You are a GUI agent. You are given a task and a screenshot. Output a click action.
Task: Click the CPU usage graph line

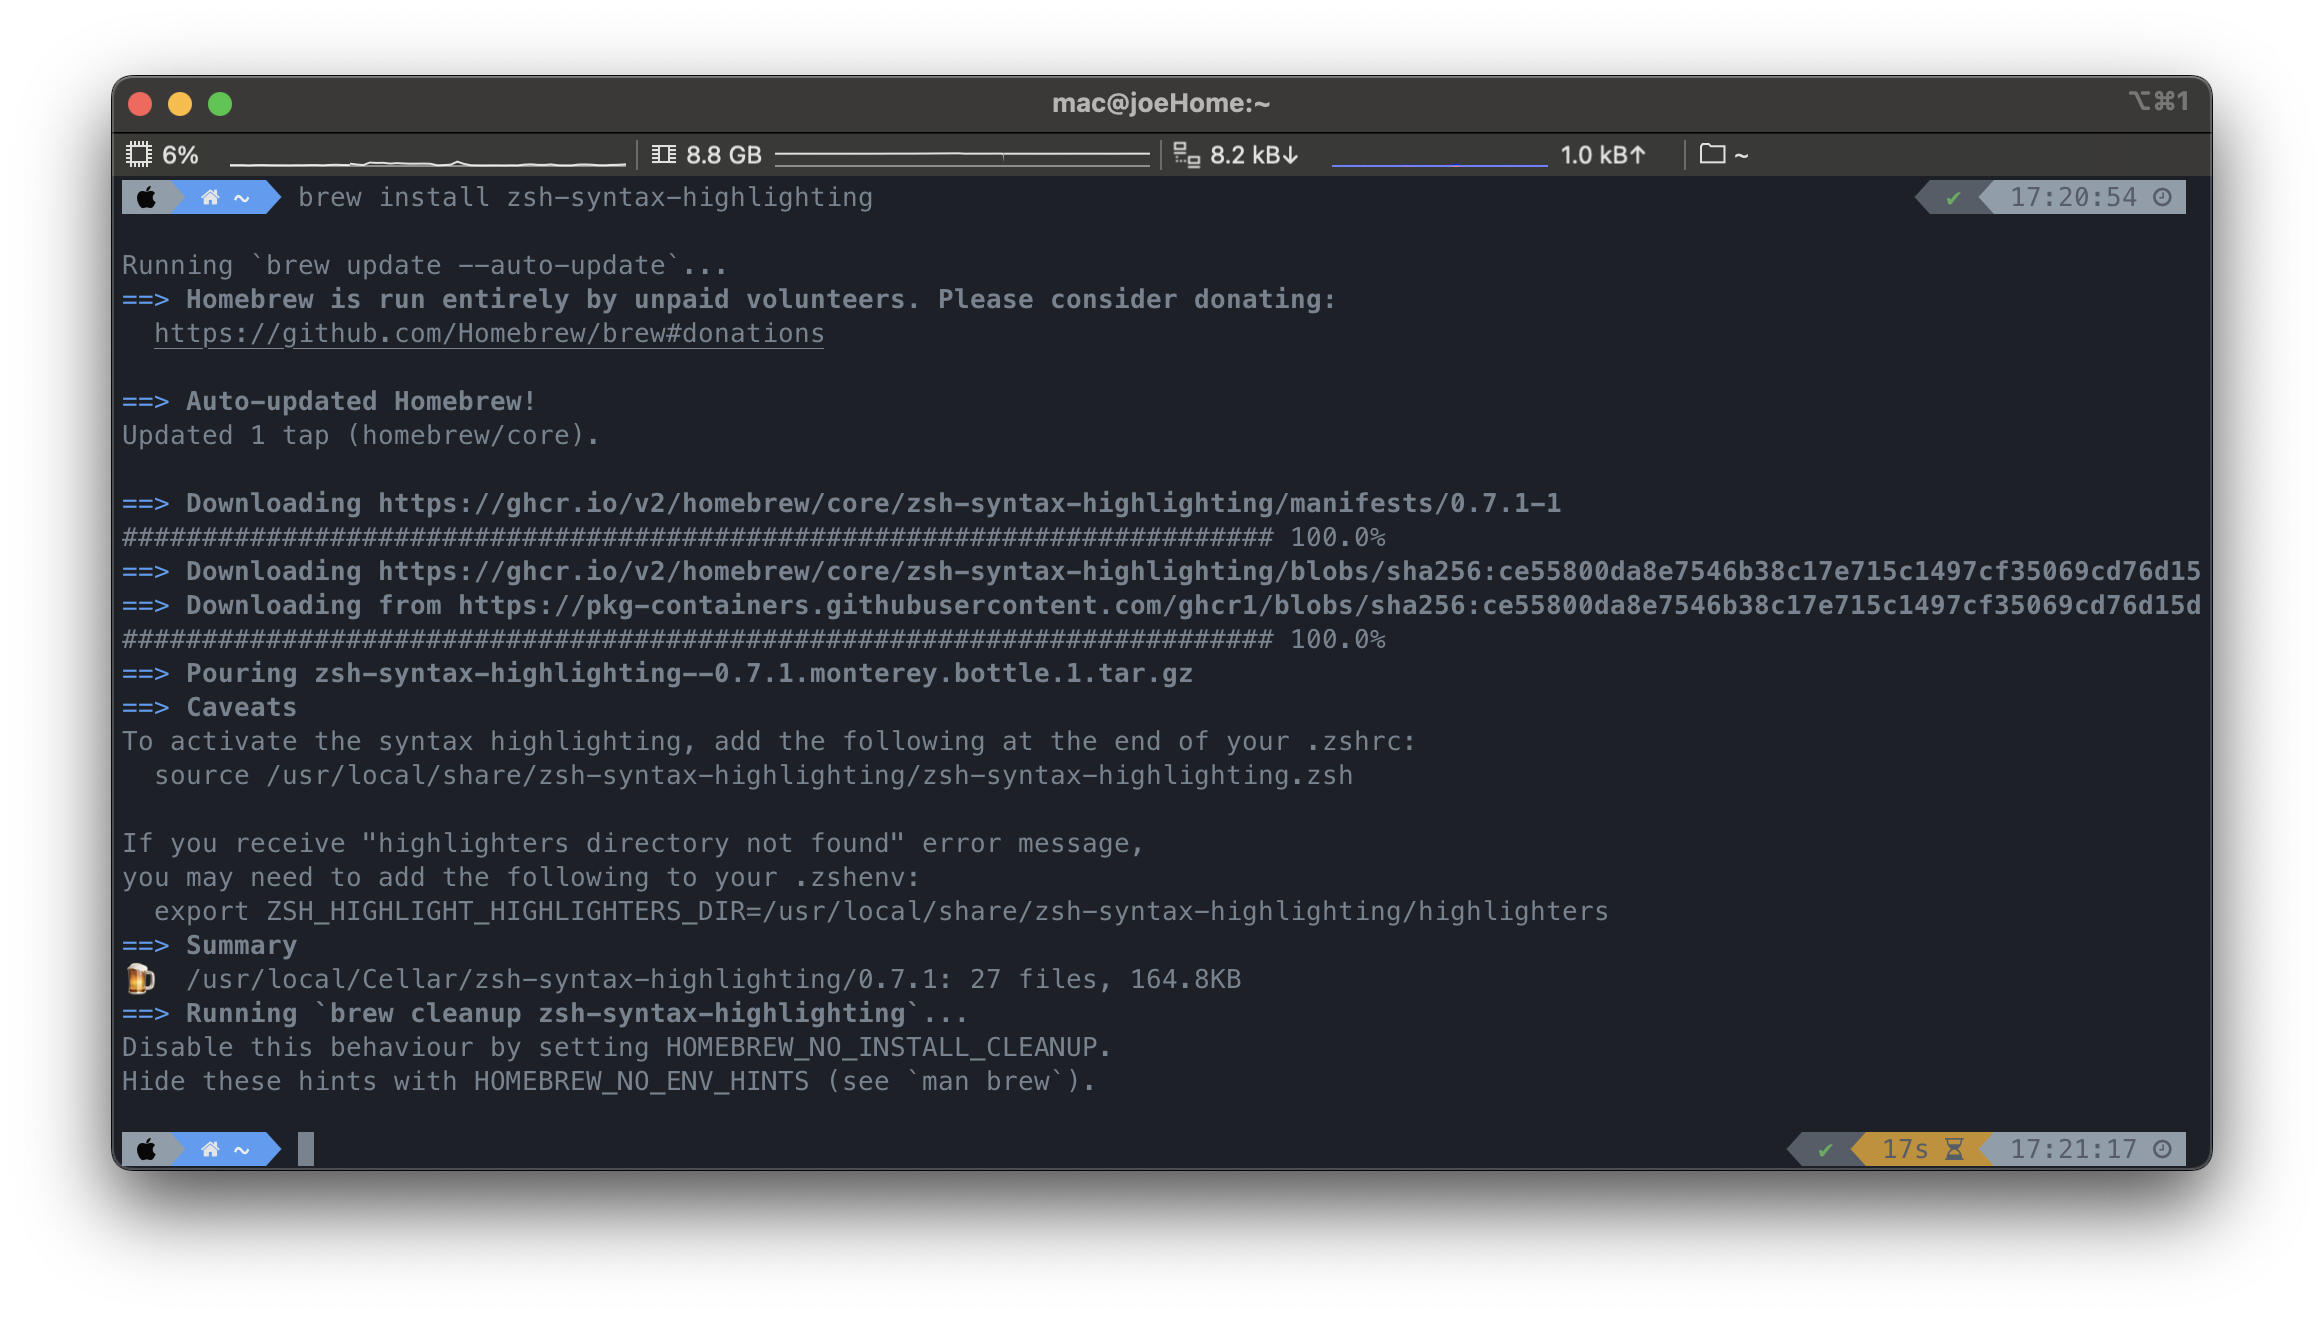(x=427, y=161)
